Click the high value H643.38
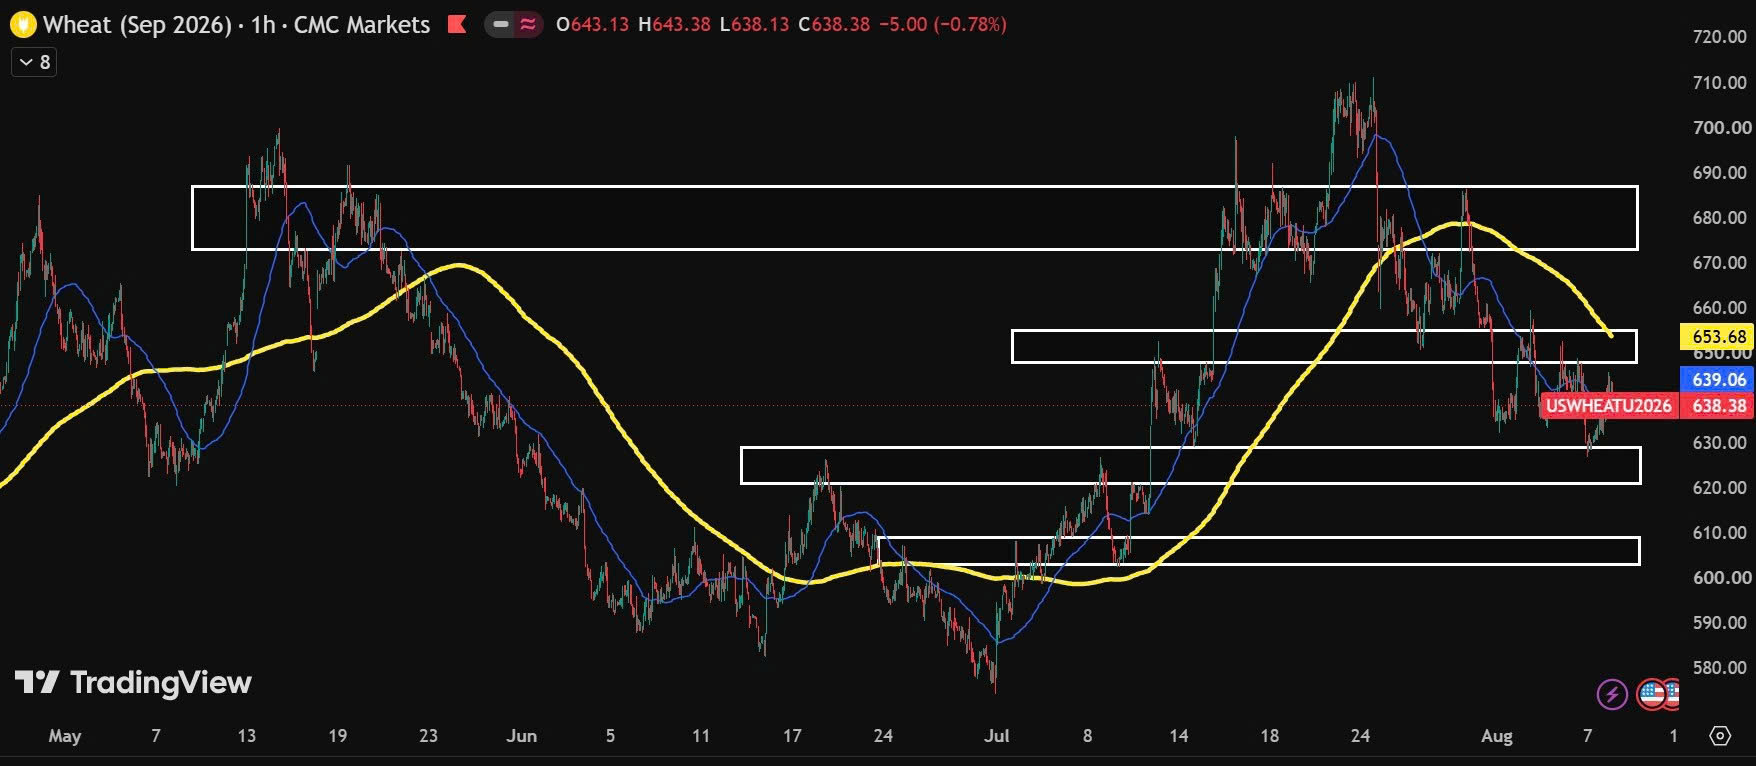The width and height of the screenshot is (1756, 766). [x=674, y=24]
